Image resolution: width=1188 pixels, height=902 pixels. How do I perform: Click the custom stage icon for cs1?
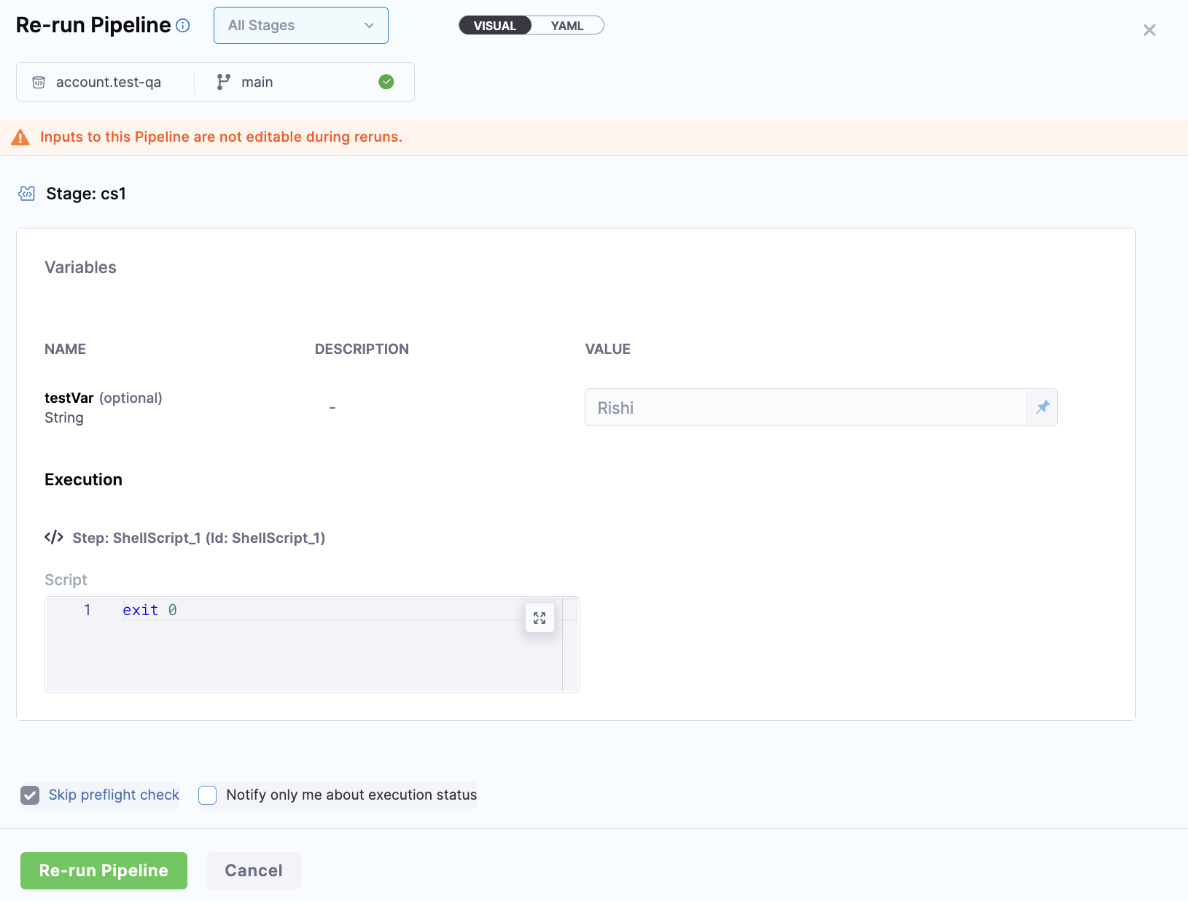27,194
